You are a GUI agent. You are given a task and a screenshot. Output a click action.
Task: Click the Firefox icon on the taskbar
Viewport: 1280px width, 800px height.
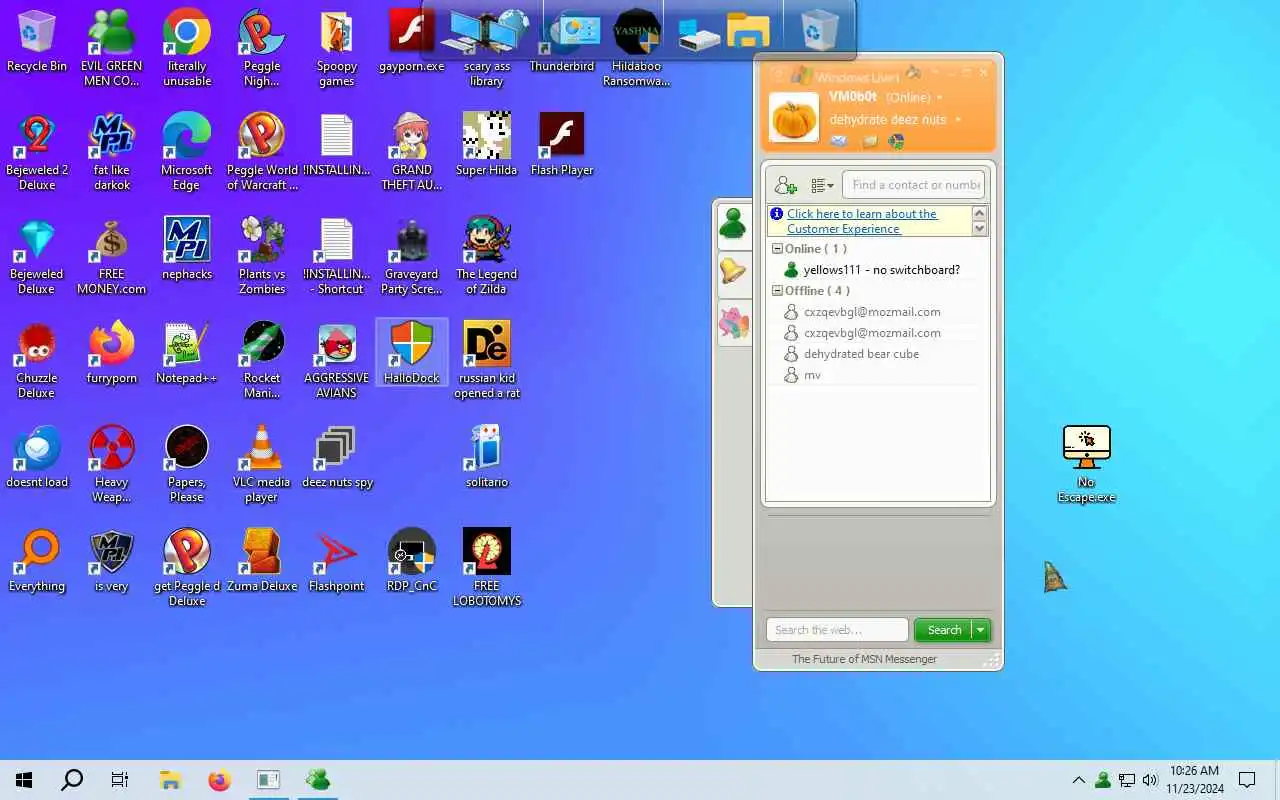click(219, 780)
